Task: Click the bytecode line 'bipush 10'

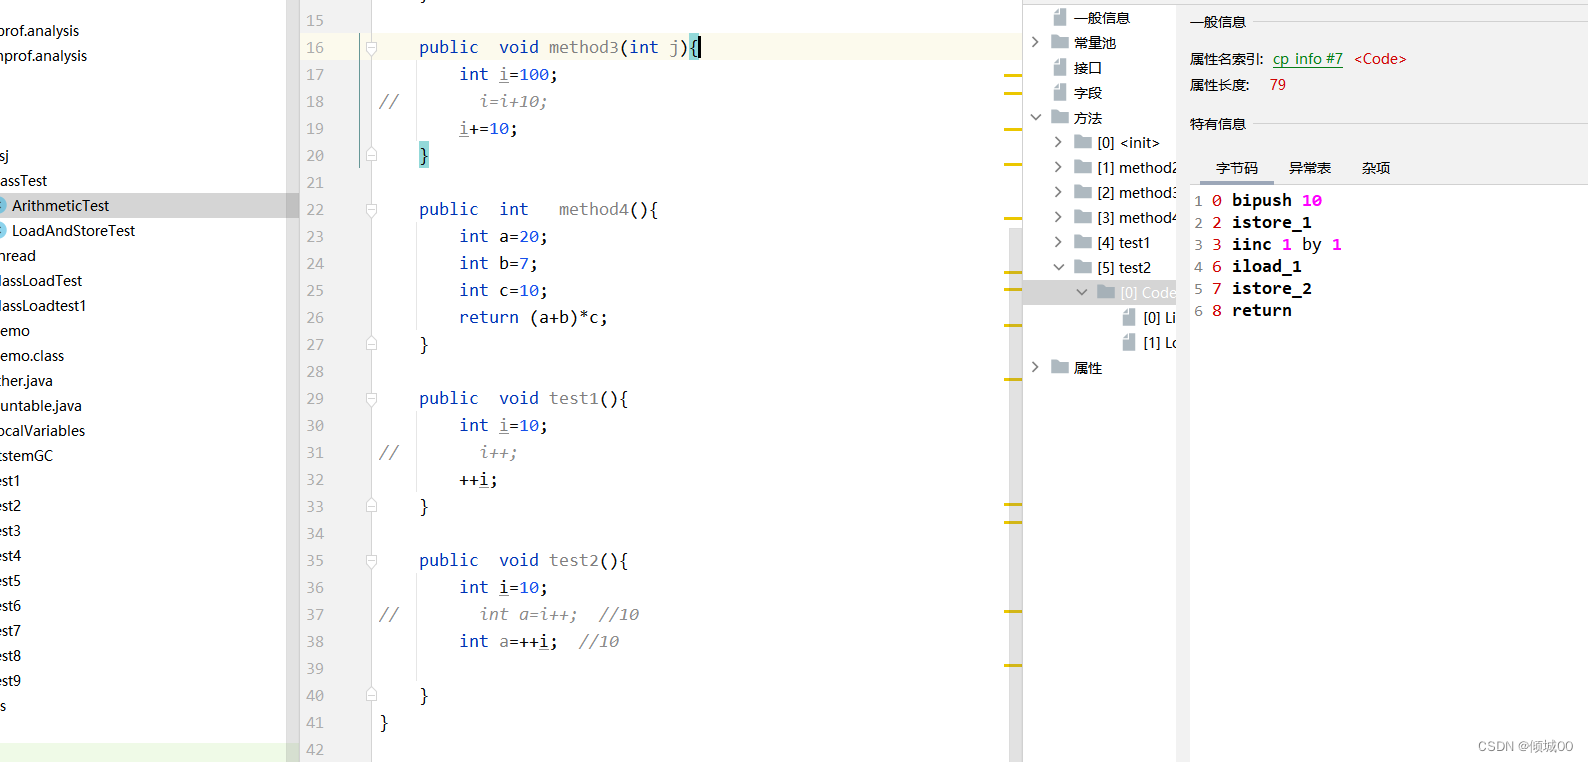Action: (1277, 200)
